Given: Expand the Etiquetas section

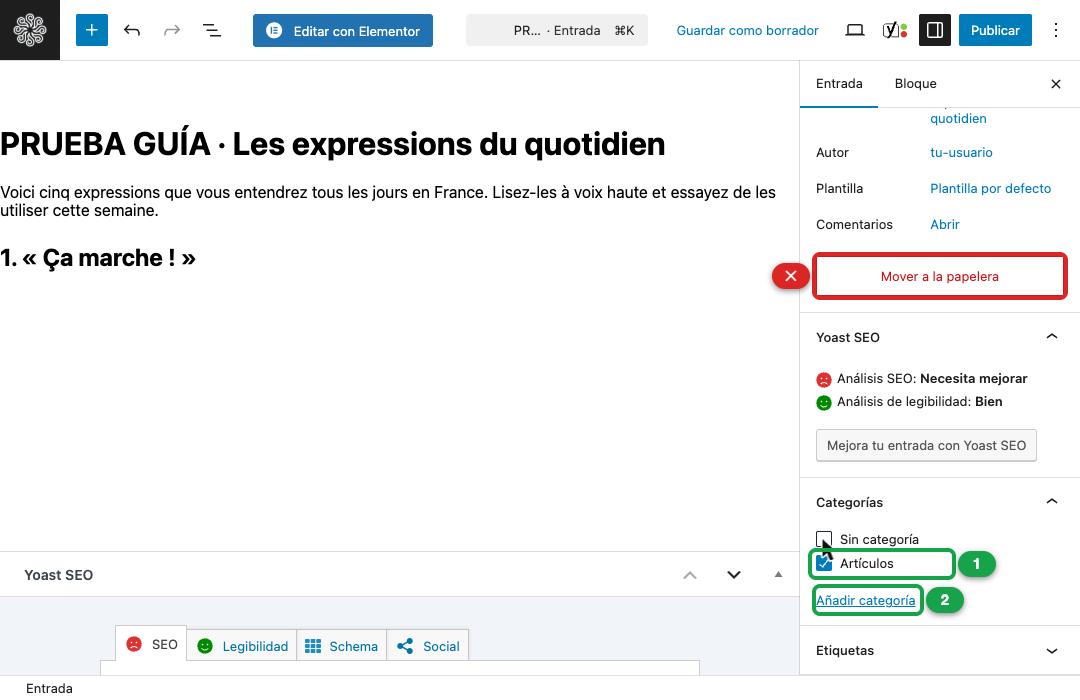Looking at the screenshot, I should coord(1052,650).
